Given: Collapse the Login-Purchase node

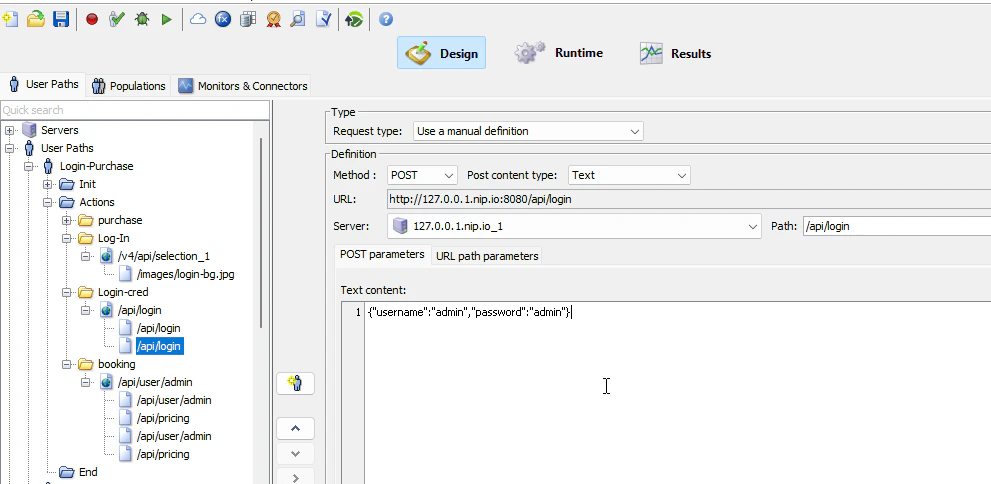Looking at the screenshot, I should point(28,166).
